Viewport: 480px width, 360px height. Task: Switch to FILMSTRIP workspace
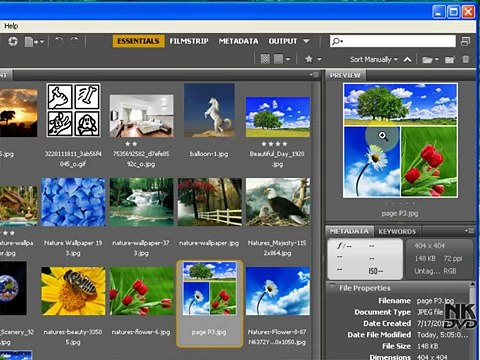189,41
